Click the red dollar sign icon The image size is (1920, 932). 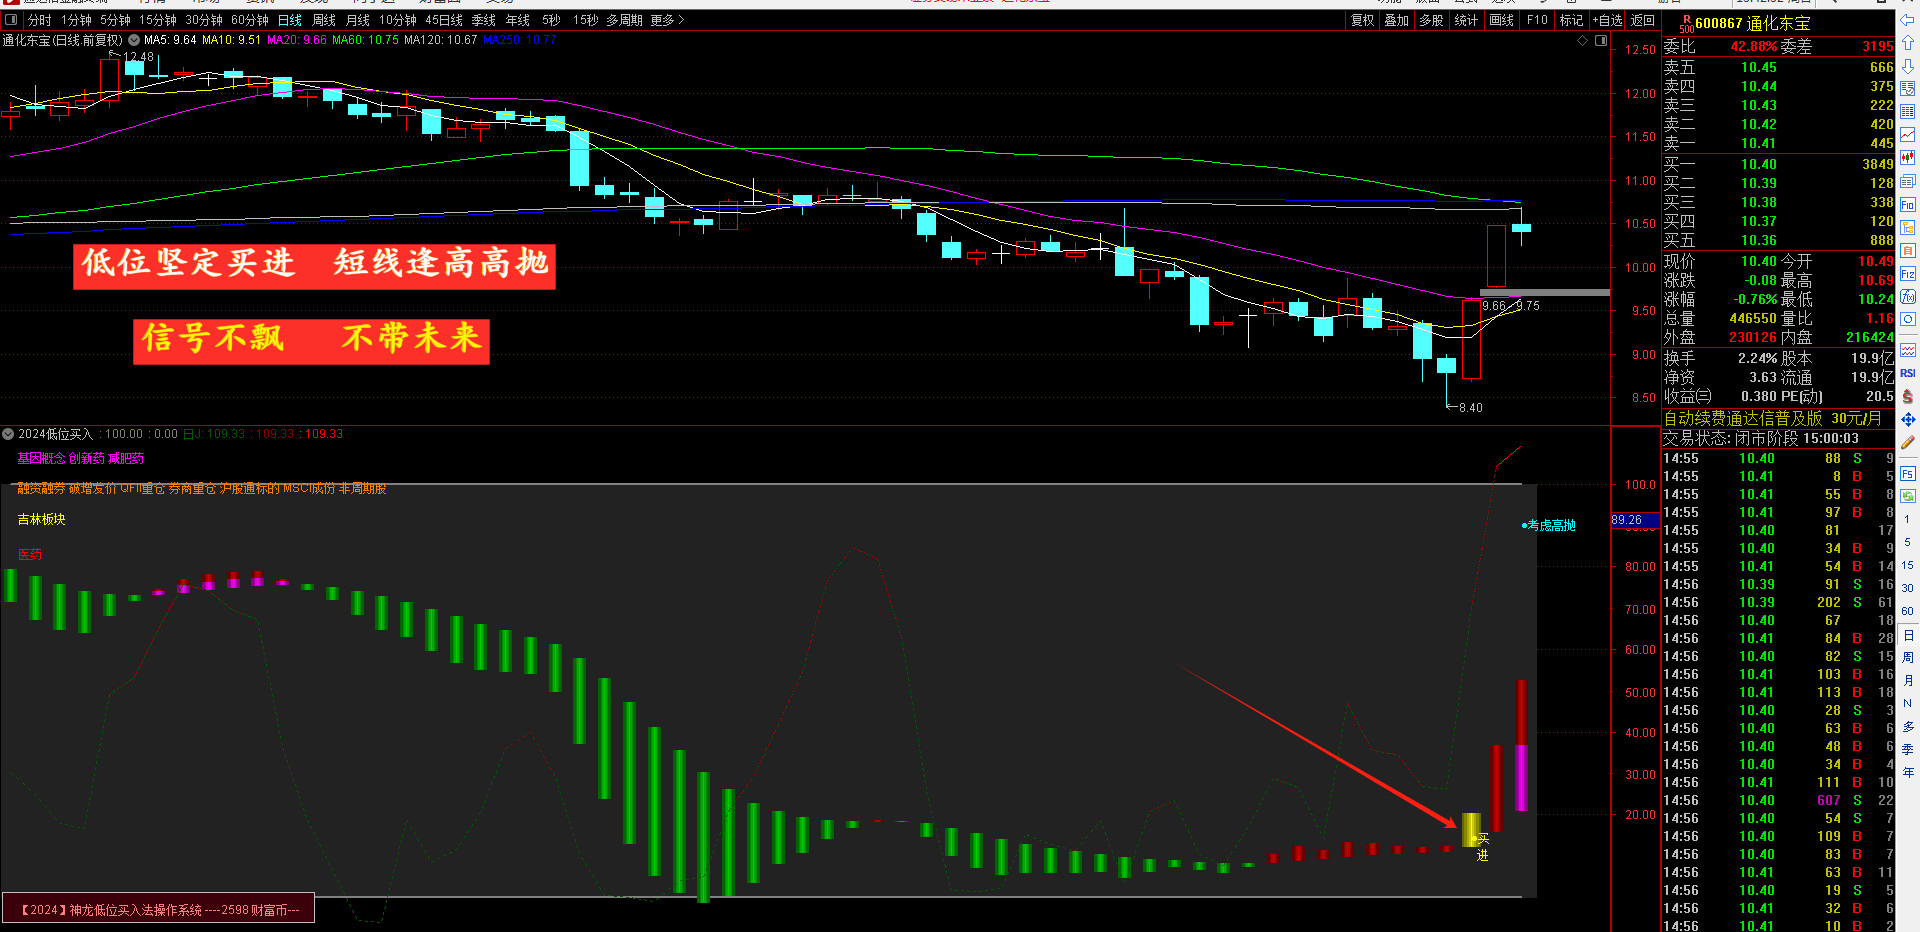point(1908,396)
